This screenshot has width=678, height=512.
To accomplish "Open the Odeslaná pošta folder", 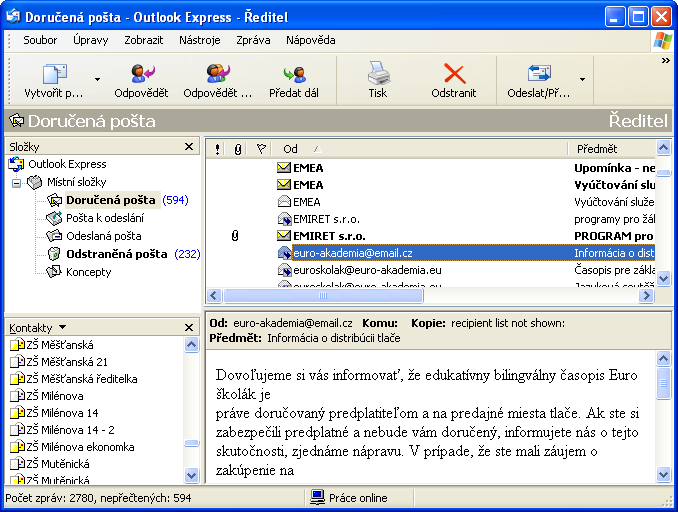I will point(104,236).
